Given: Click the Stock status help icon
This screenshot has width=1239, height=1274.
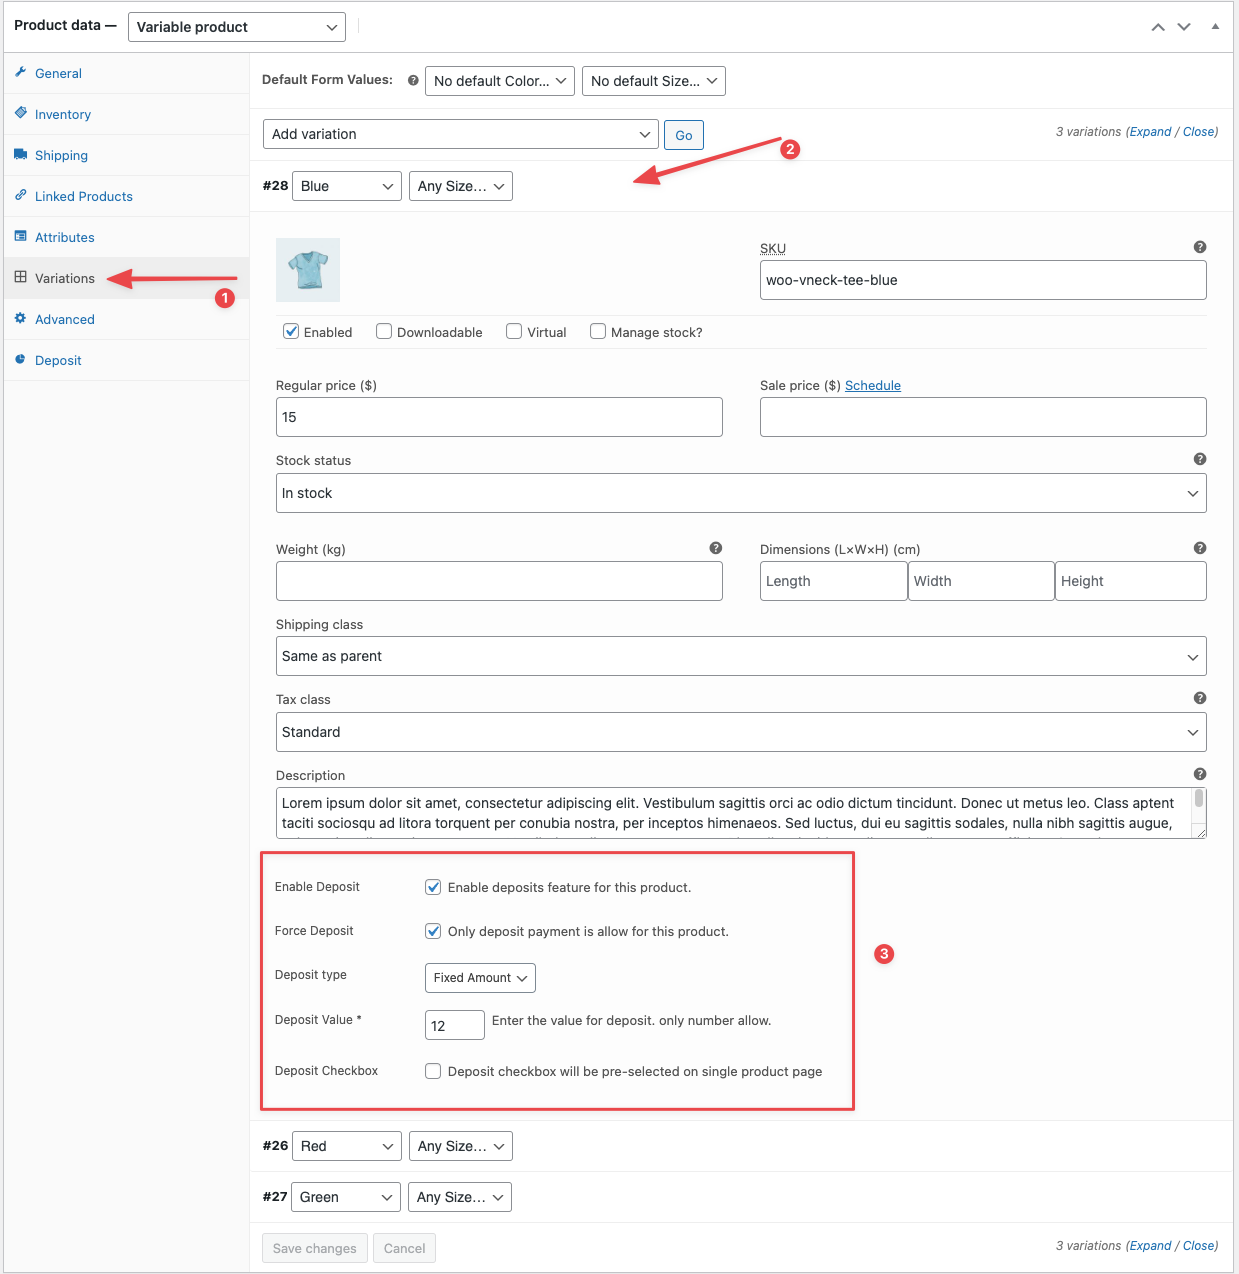Looking at the screenshot, I should (1199, 459).
